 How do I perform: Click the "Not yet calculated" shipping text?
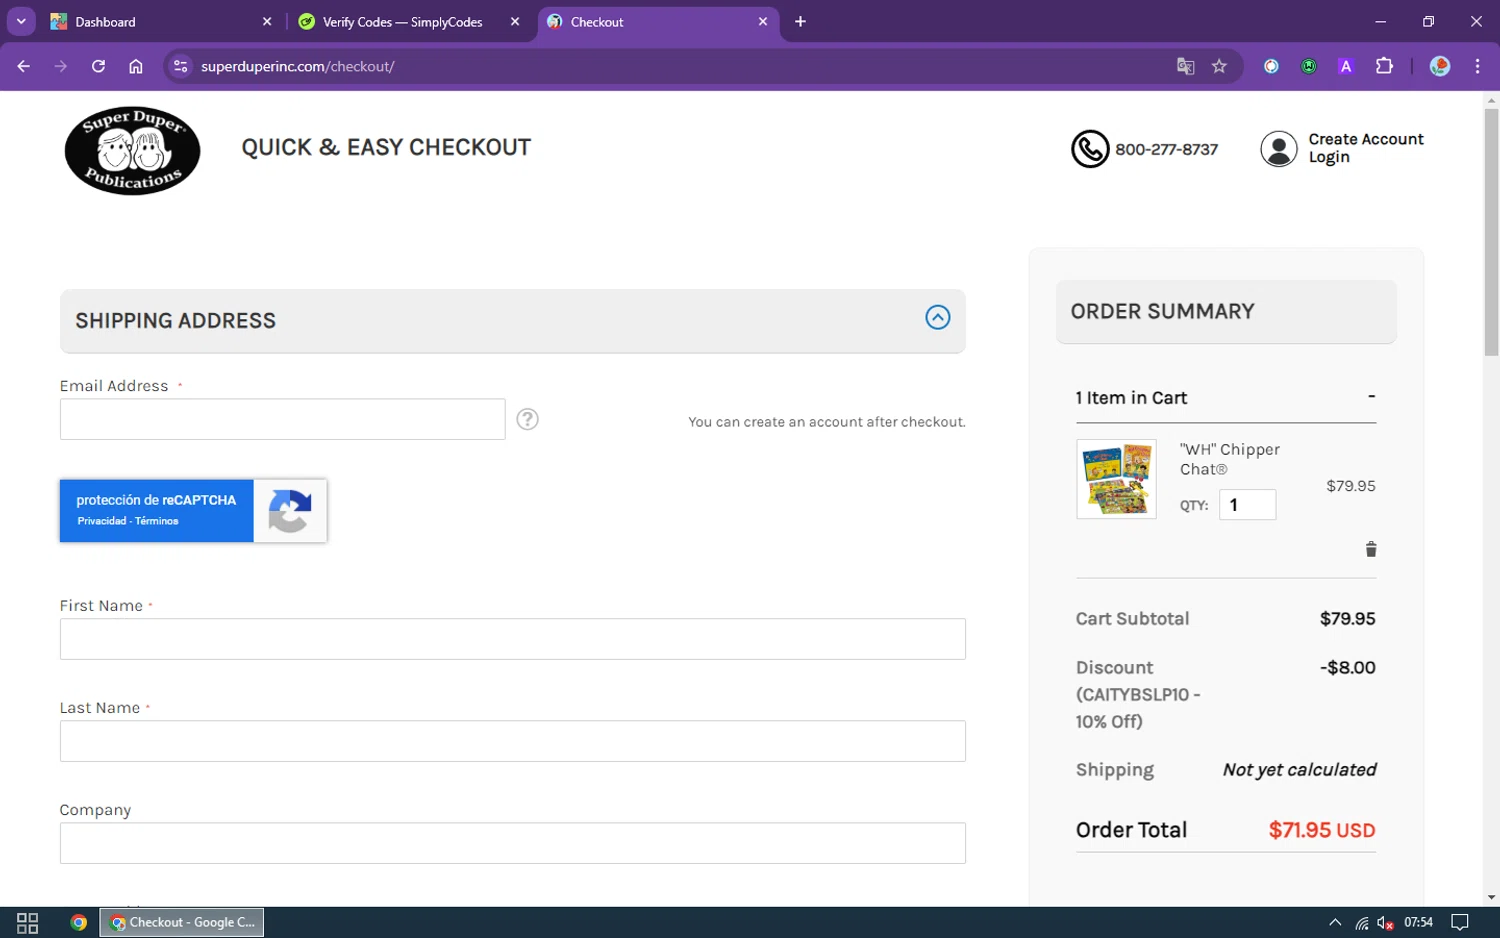(1299, 769)
